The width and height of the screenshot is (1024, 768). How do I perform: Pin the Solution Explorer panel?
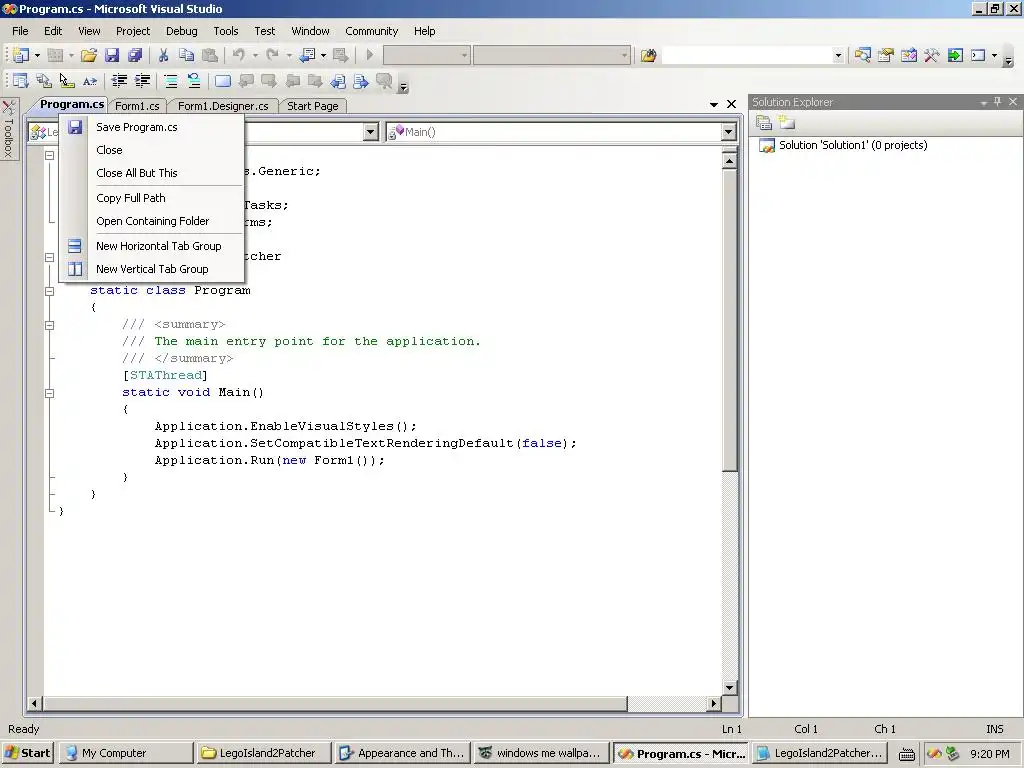997,102
